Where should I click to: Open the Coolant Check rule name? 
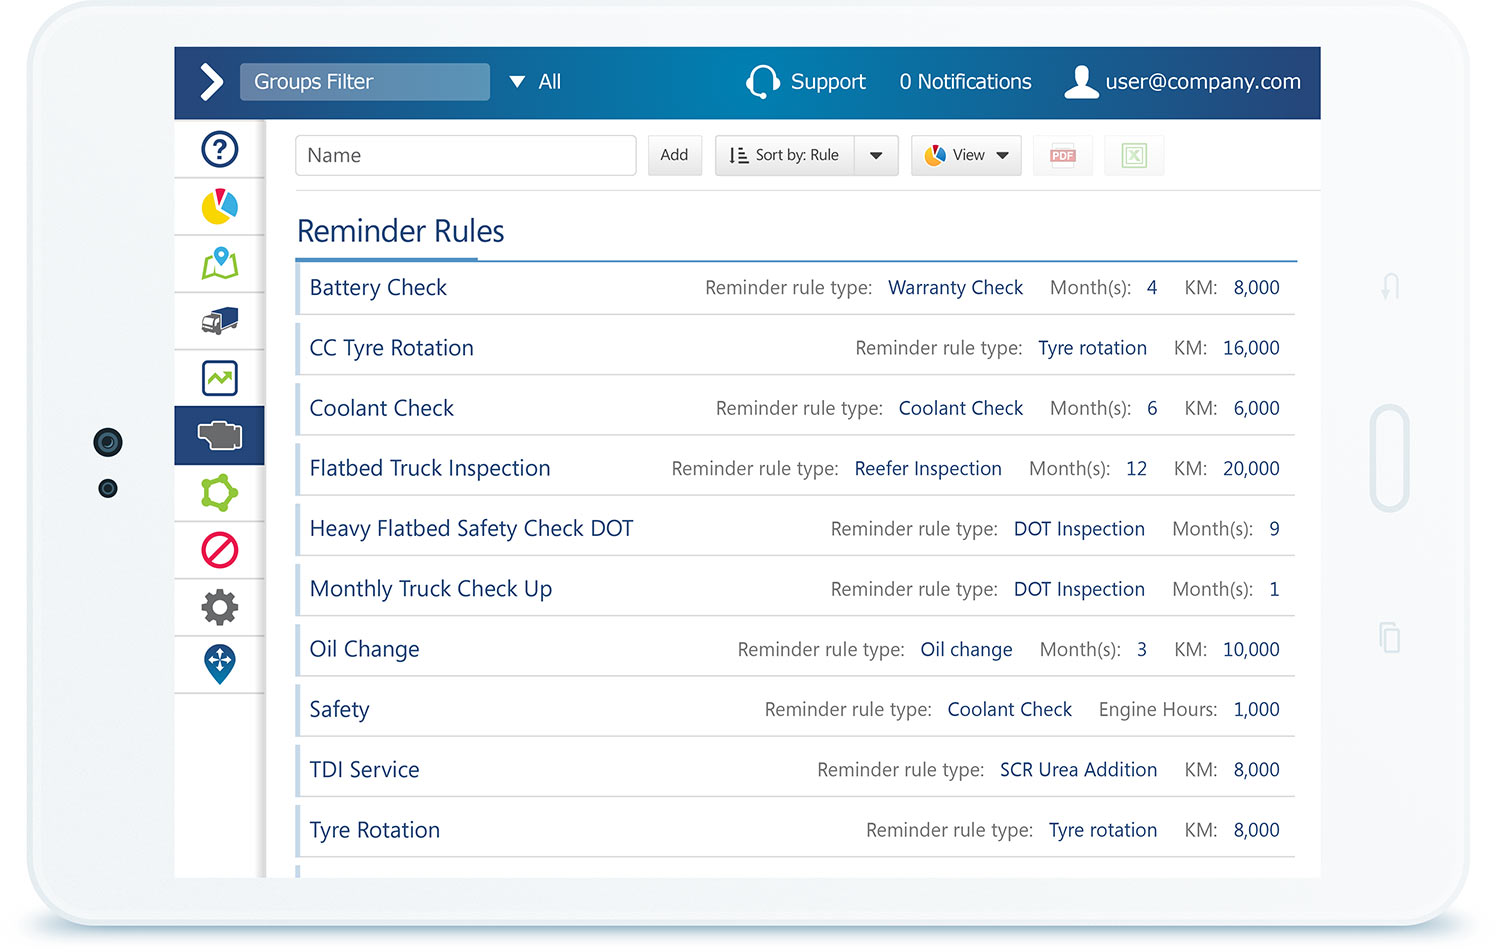[x=381, y=408]
